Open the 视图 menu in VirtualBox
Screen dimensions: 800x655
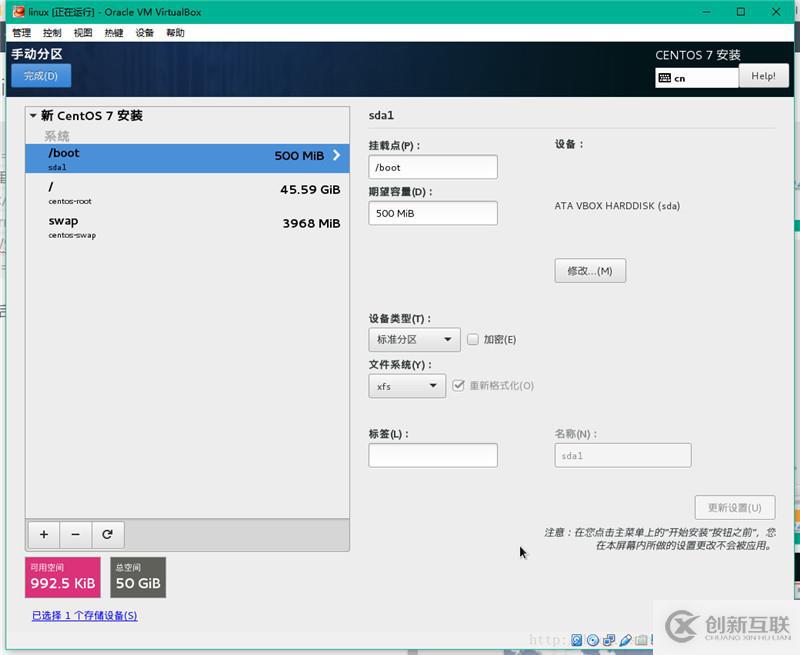pyautogui.click(x=83, y=32)
